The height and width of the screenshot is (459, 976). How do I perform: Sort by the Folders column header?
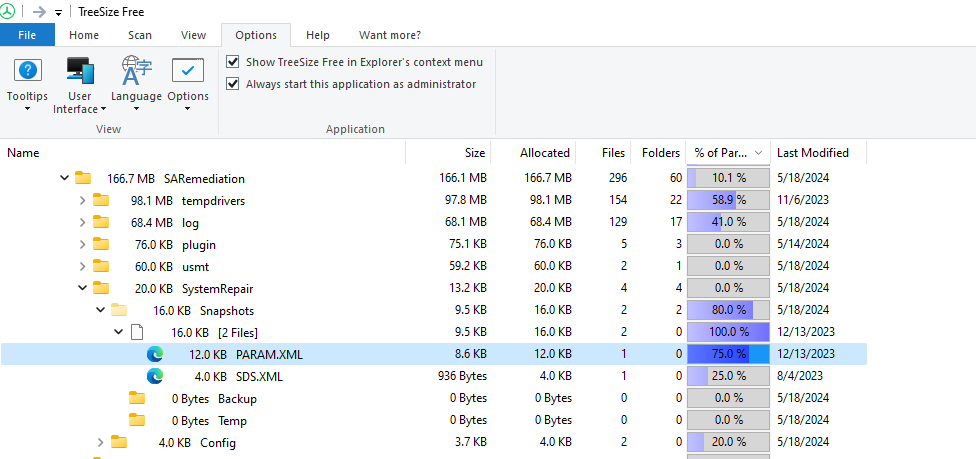(659, 153)
